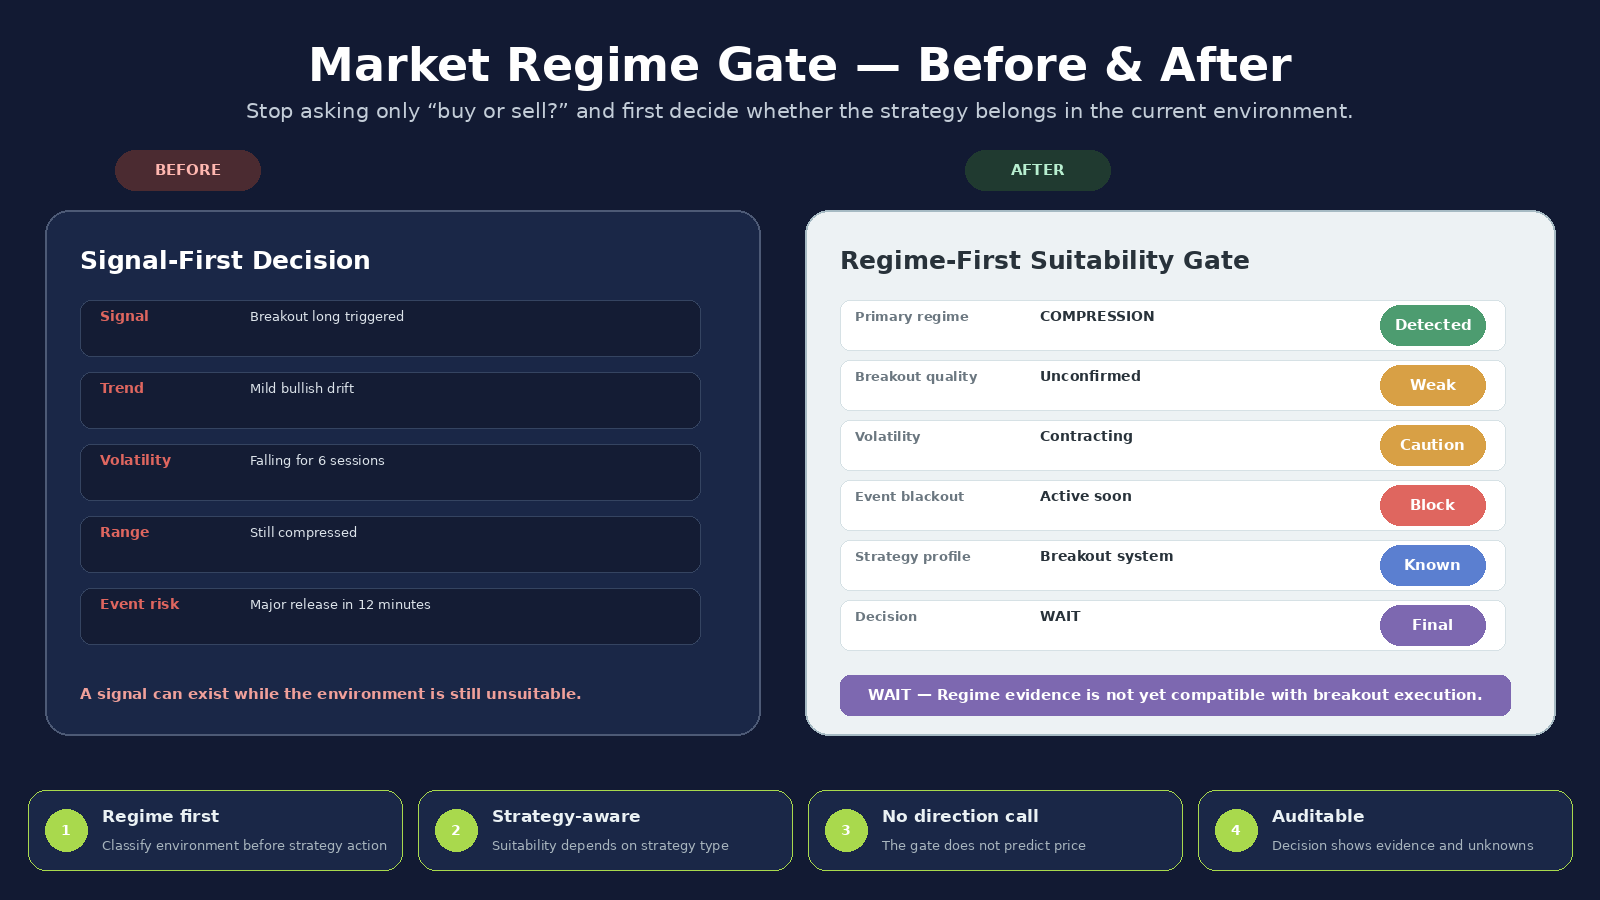Image resolution: width=1600 pixels, height=900 pixels.
Task: Click the number 1 circle badge
Action: 66,831
